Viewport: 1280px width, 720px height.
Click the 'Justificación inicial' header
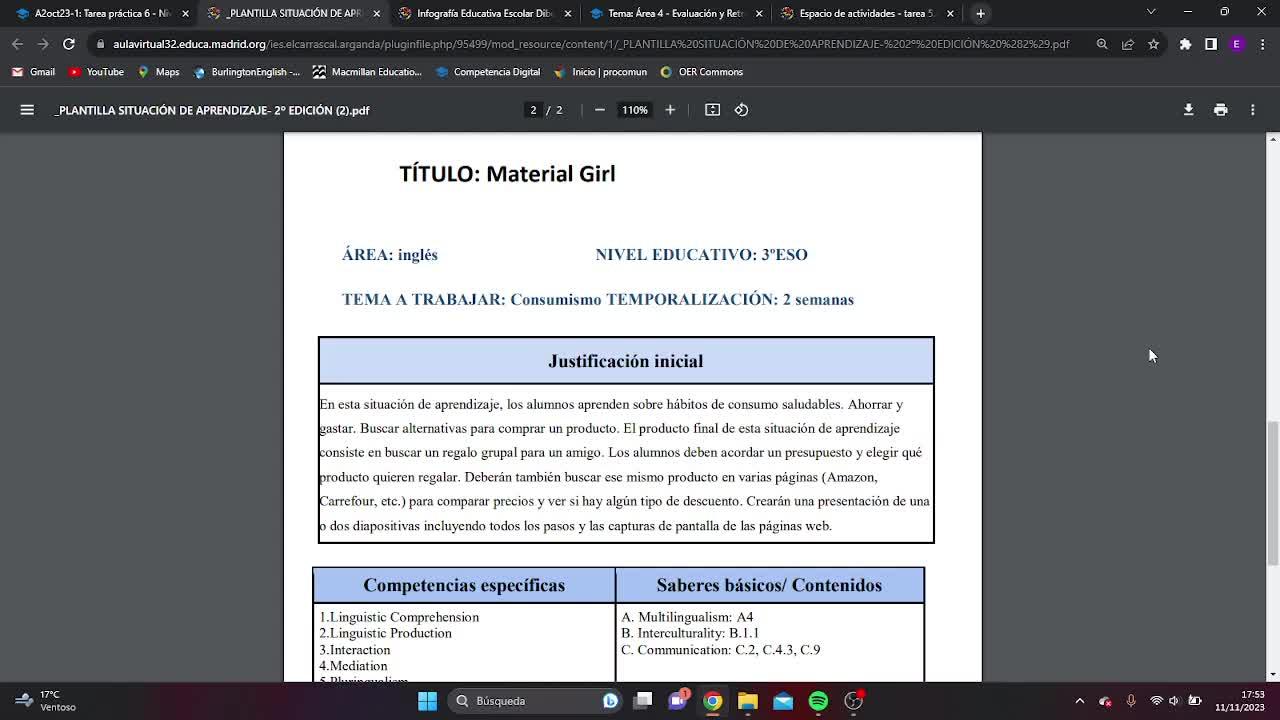pos(626,361)
